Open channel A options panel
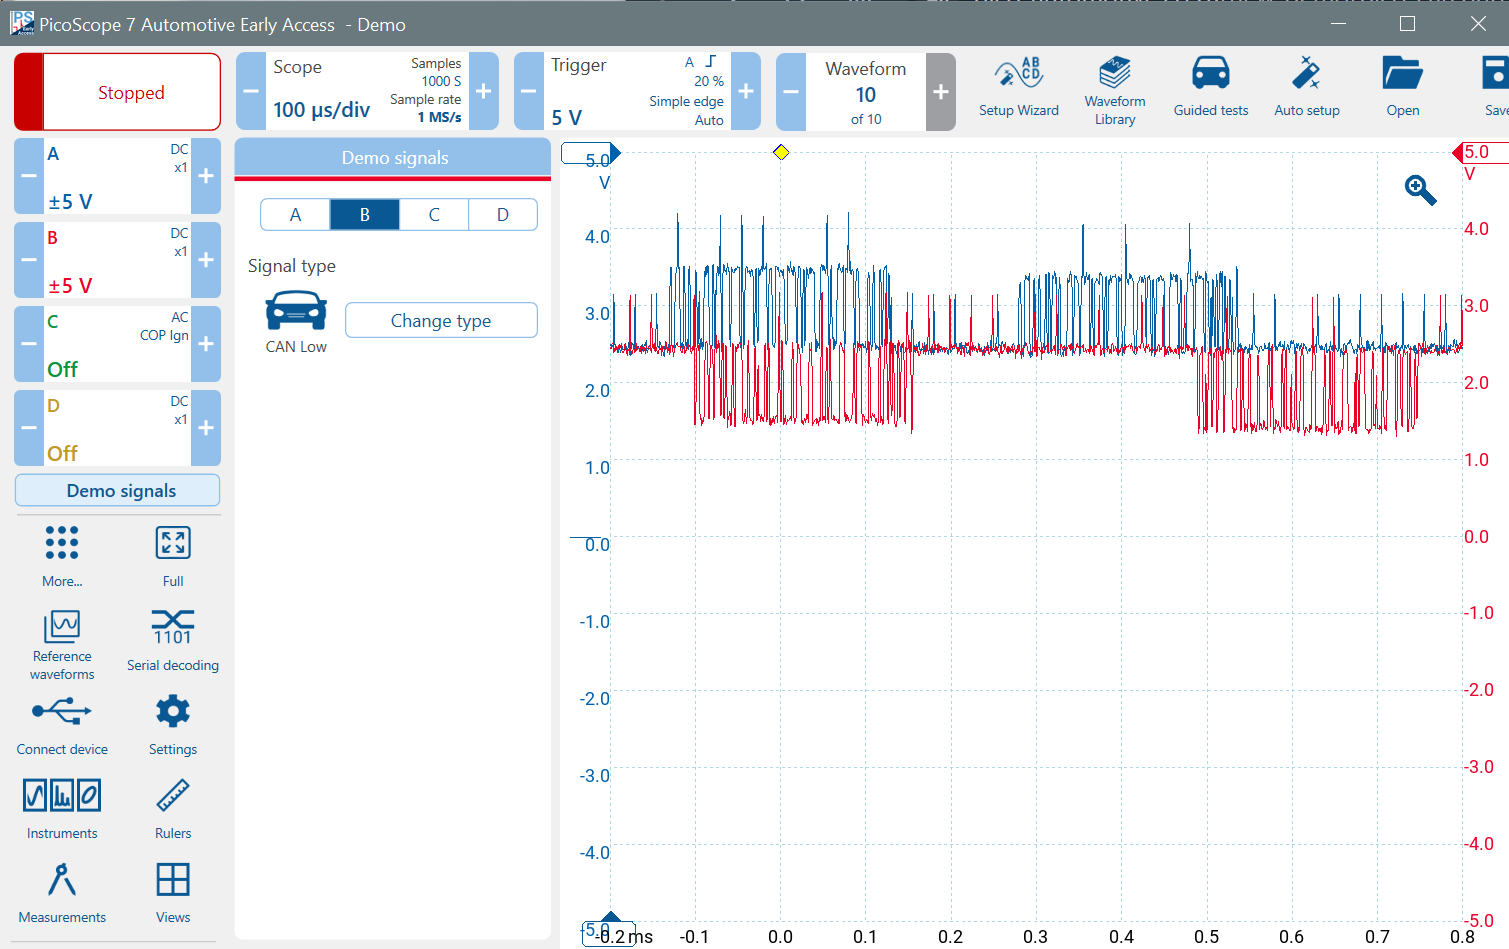 [117, 176]
